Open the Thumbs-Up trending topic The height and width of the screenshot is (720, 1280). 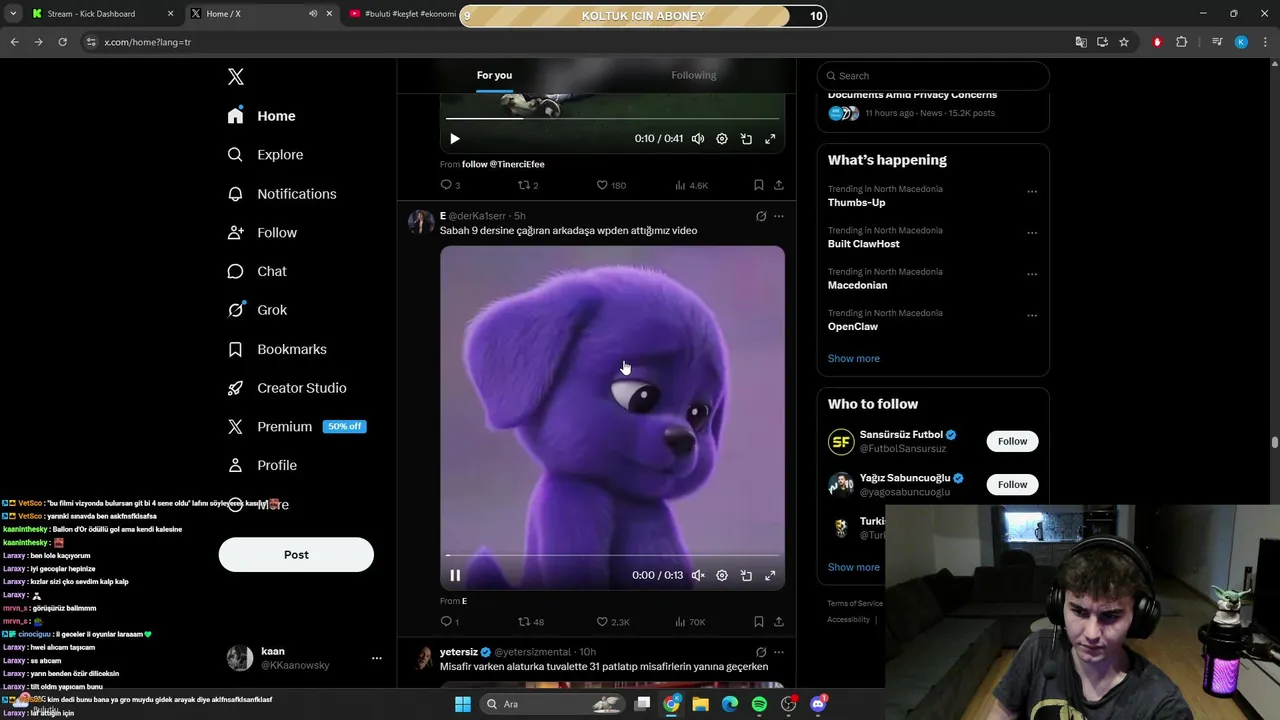pos(856,203)
